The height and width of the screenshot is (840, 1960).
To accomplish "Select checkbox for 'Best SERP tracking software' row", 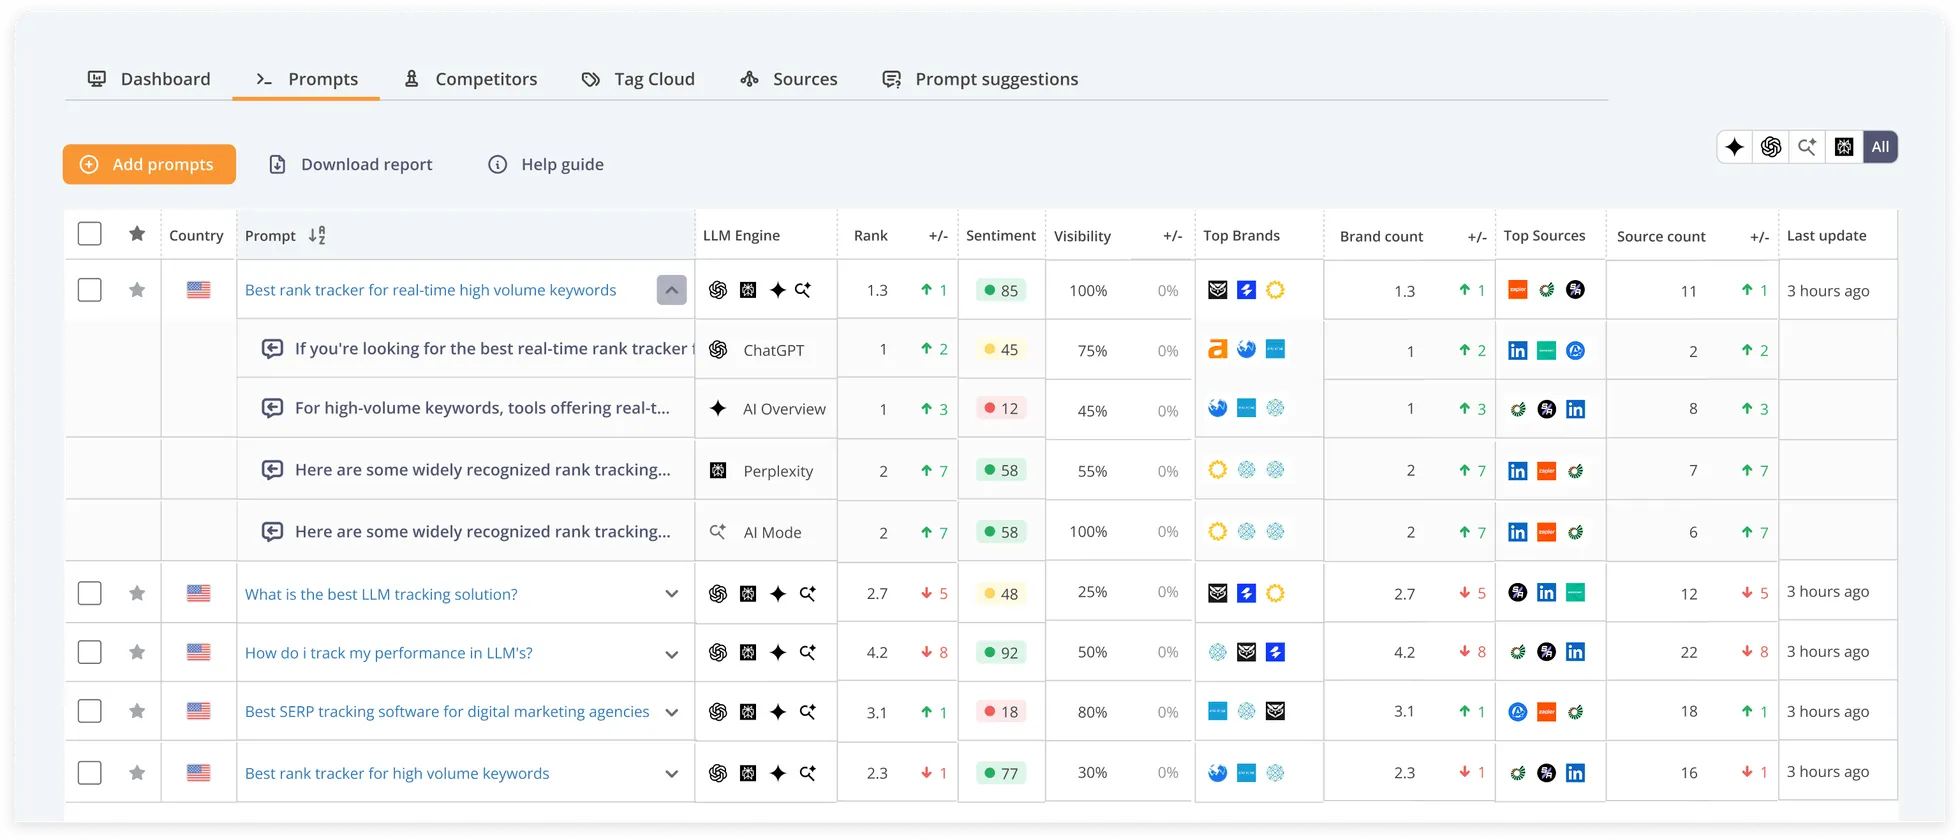I will point(90,711).
